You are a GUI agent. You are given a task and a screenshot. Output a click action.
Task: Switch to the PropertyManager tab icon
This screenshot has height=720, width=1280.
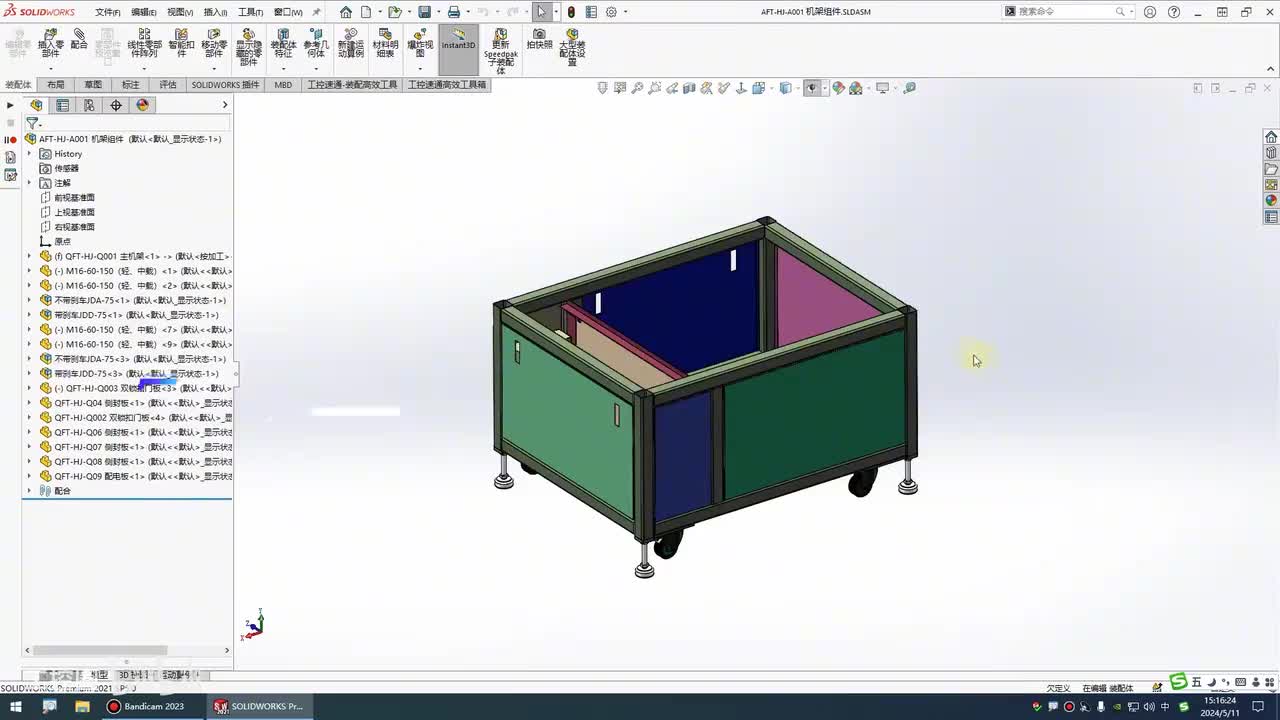pos(63,105)
